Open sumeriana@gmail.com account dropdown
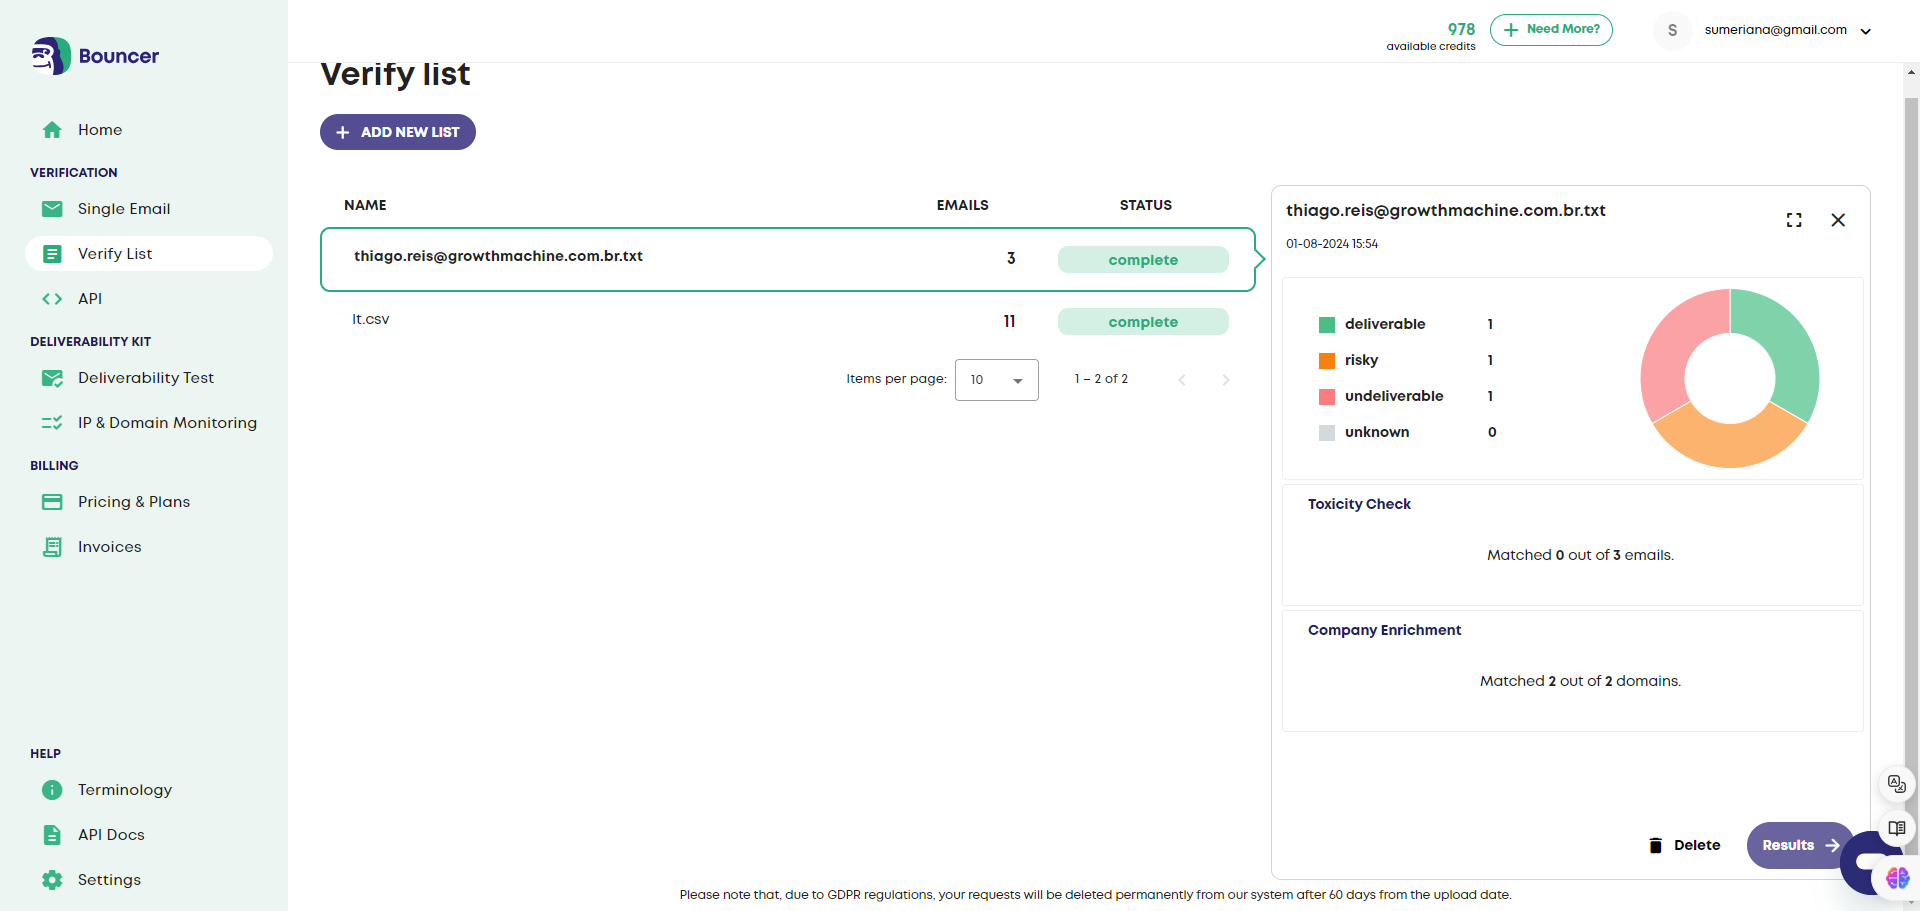This screenshot has width=1920, height=911. 1788,30
